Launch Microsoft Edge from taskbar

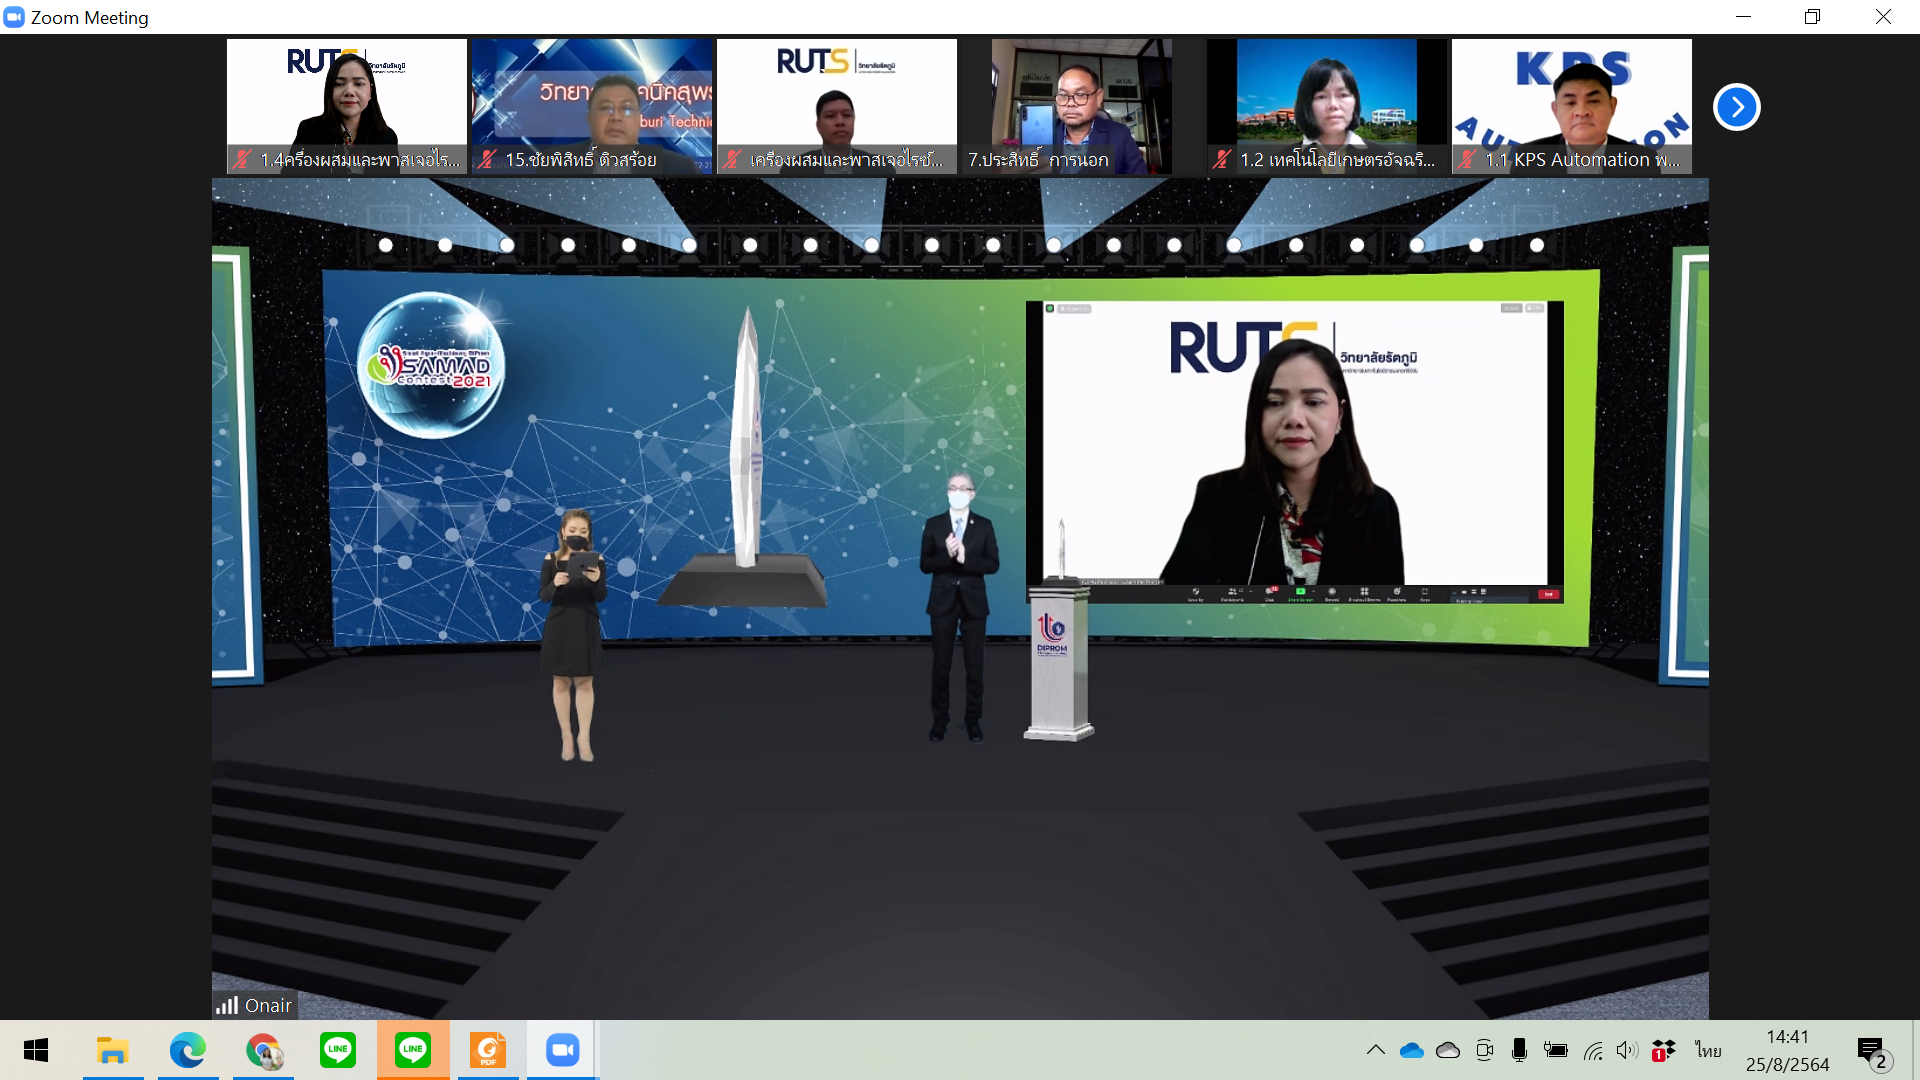tap(187, 1050)
